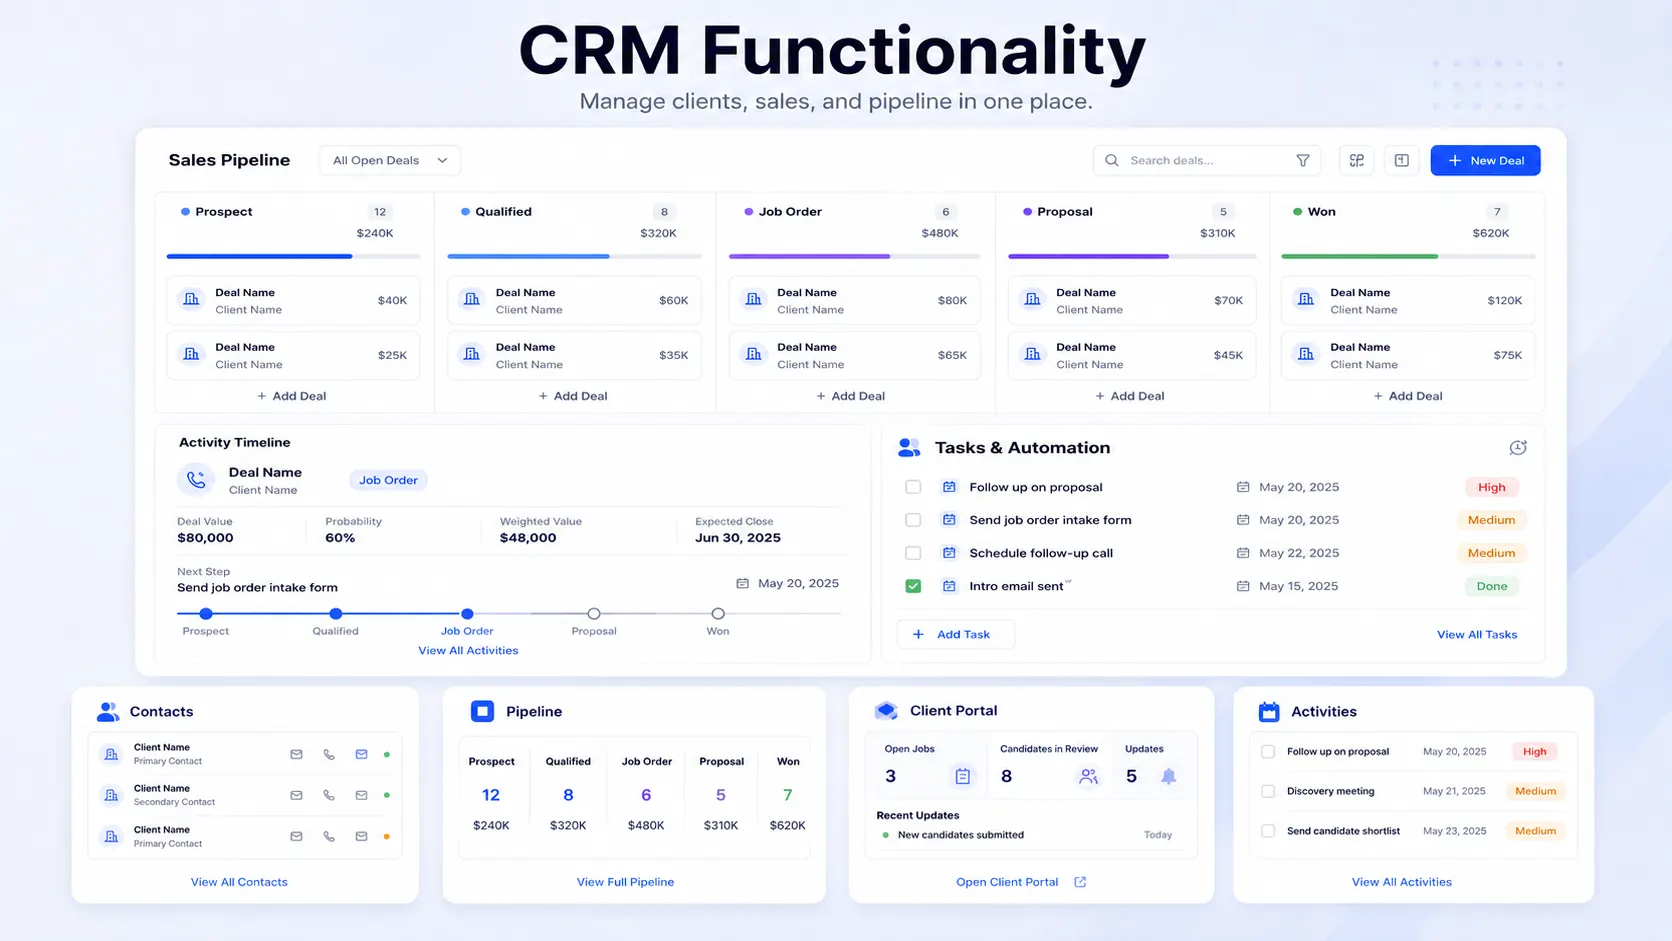Click into the Search deals field
Viewport: 1672px width, 941px height.
click(1207, 160)
